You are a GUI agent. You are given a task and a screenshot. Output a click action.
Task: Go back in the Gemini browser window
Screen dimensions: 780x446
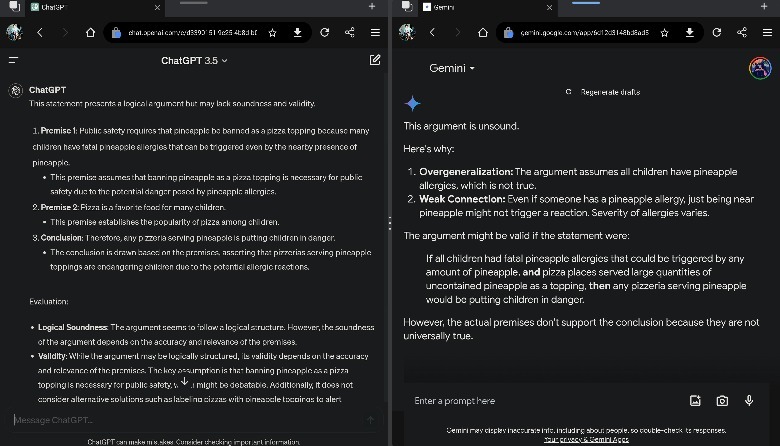(x=432, y=33)
